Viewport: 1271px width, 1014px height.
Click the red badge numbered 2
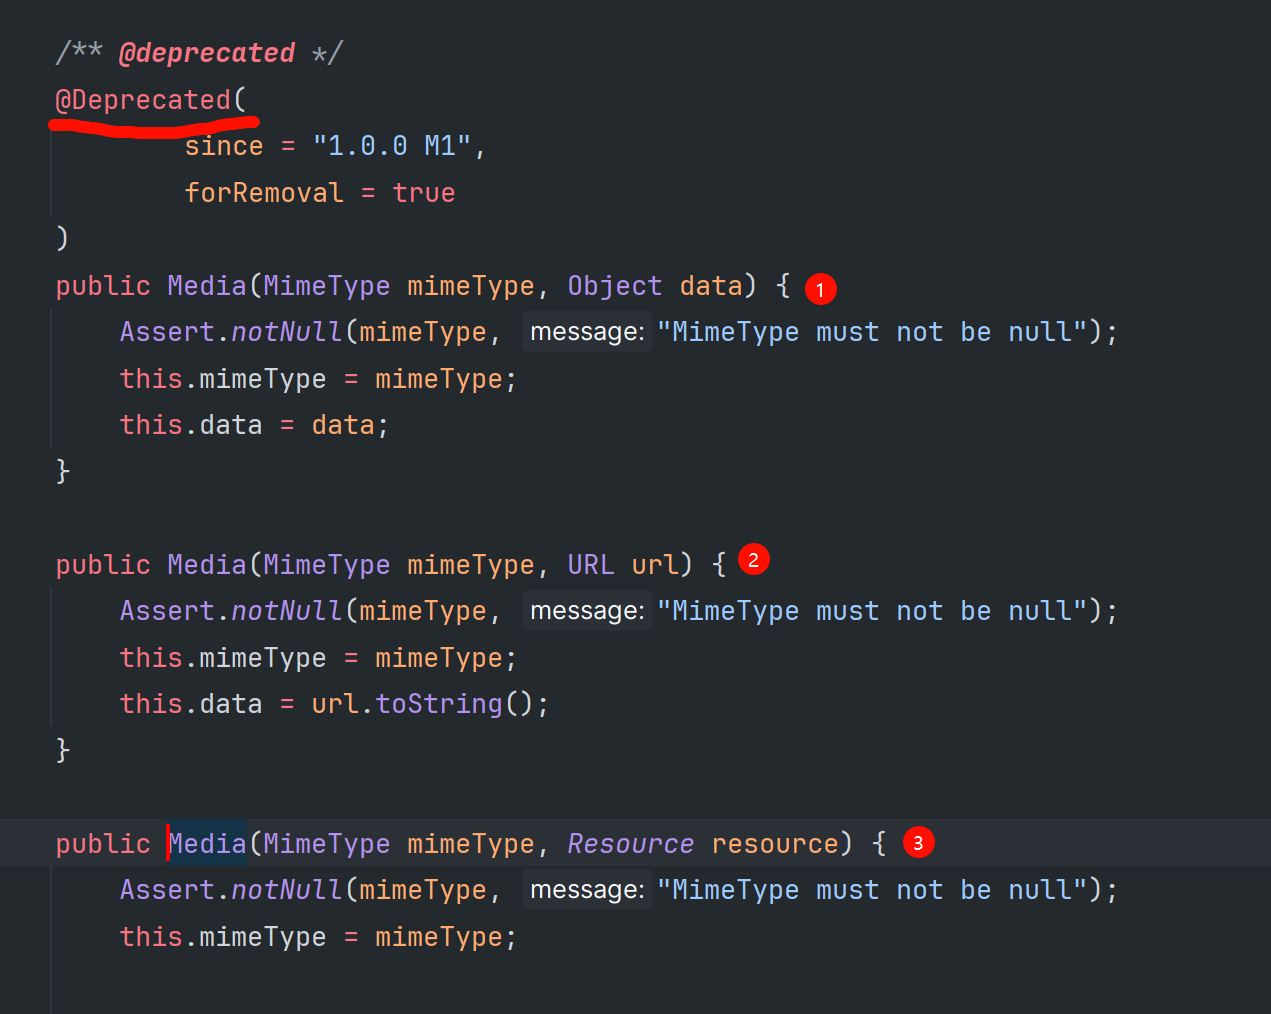tap(753, 560)
